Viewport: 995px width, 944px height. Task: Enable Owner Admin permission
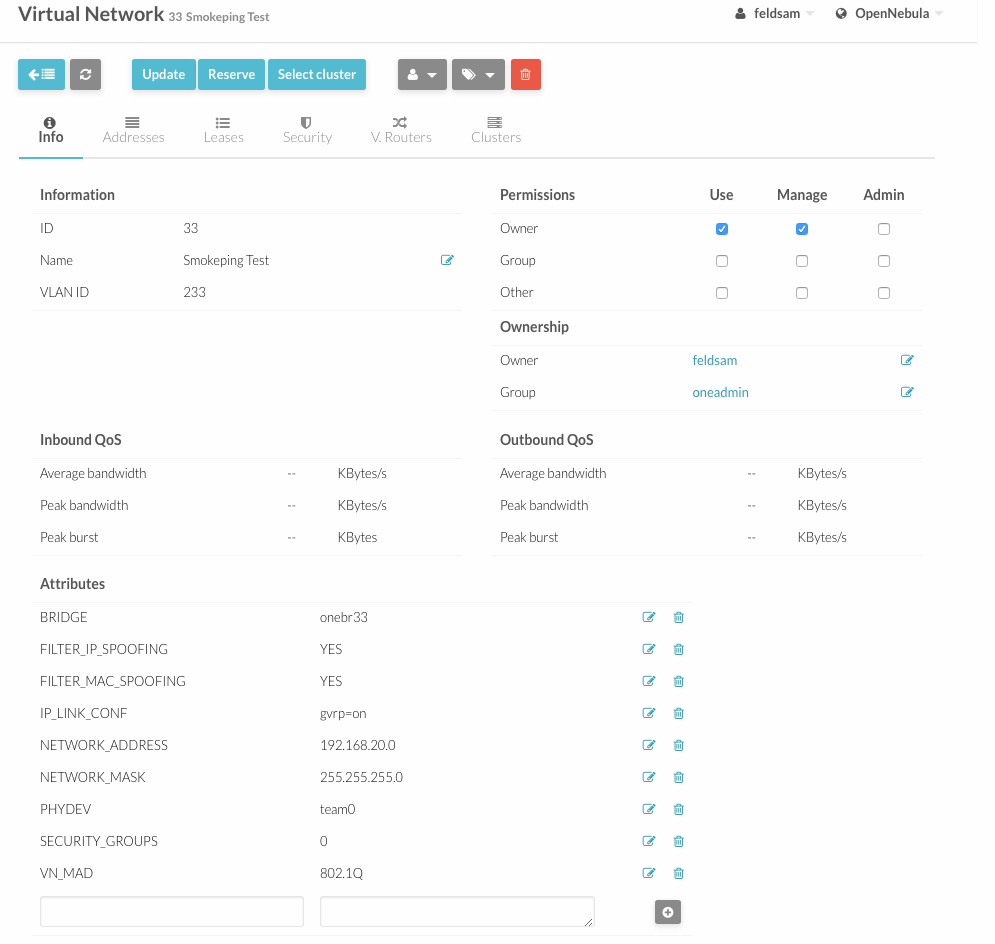point(884,229)
